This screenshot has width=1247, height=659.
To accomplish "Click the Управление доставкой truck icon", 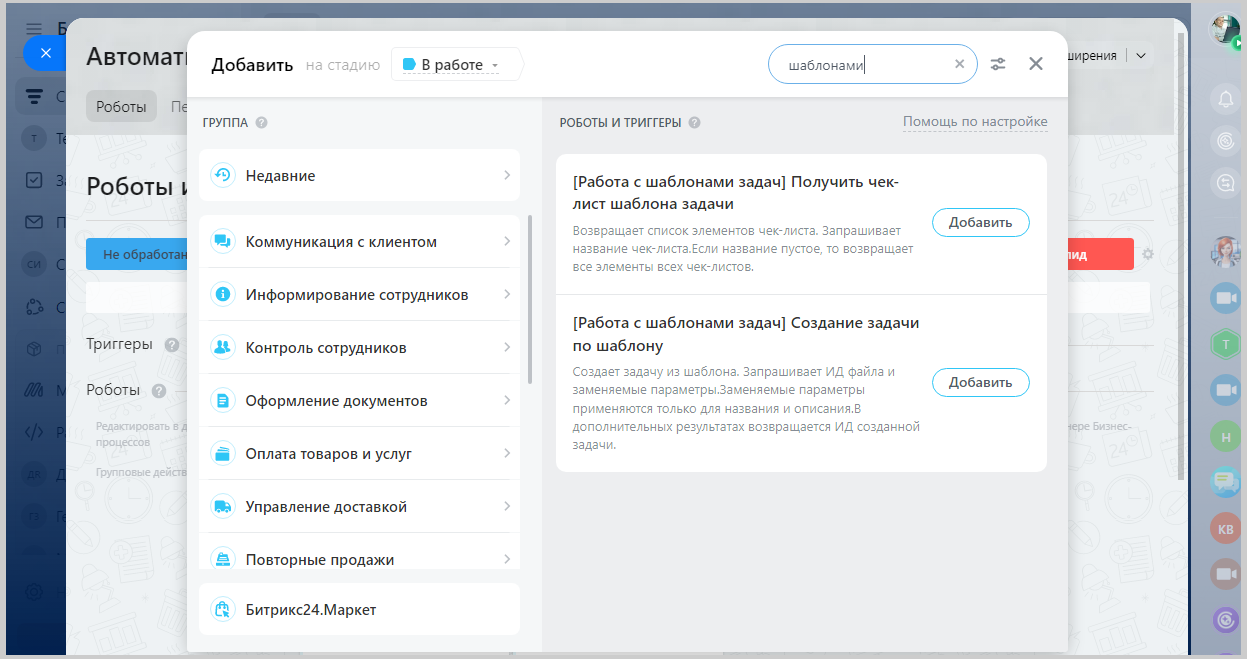I will click(222, 507).
